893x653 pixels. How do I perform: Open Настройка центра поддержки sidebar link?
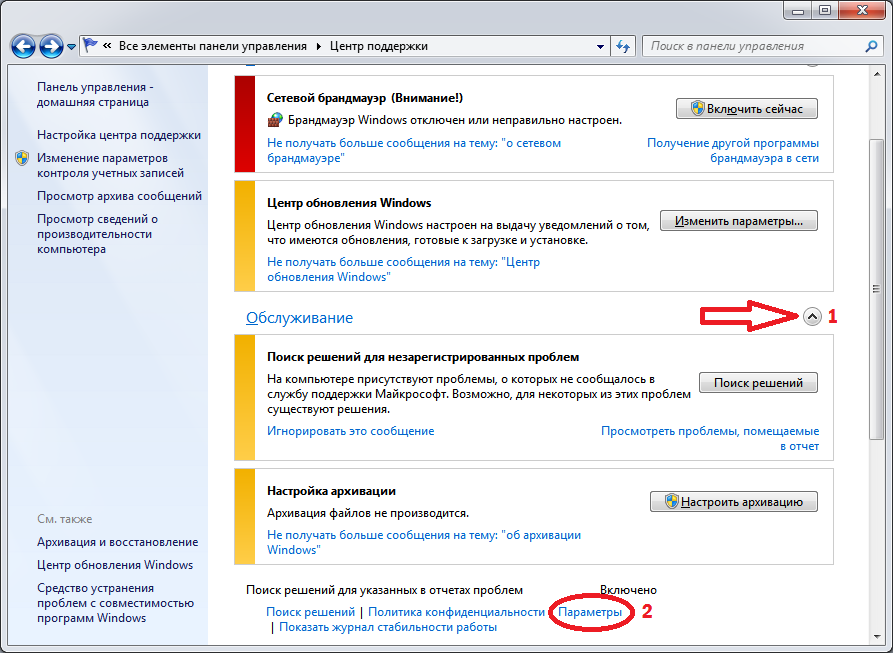(x=119, y=135)
